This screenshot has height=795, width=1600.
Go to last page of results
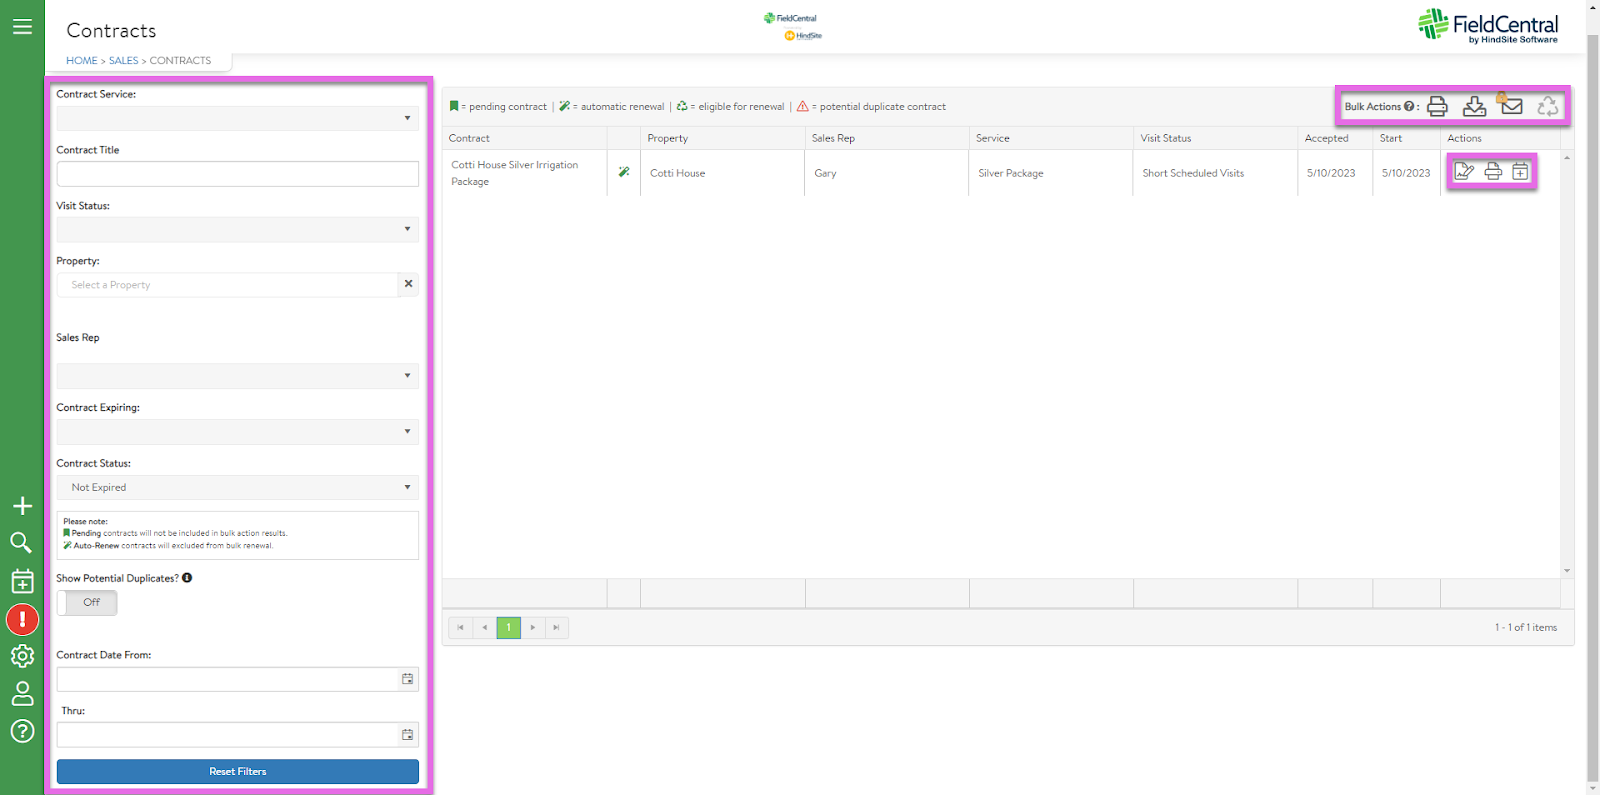[556, 627]
